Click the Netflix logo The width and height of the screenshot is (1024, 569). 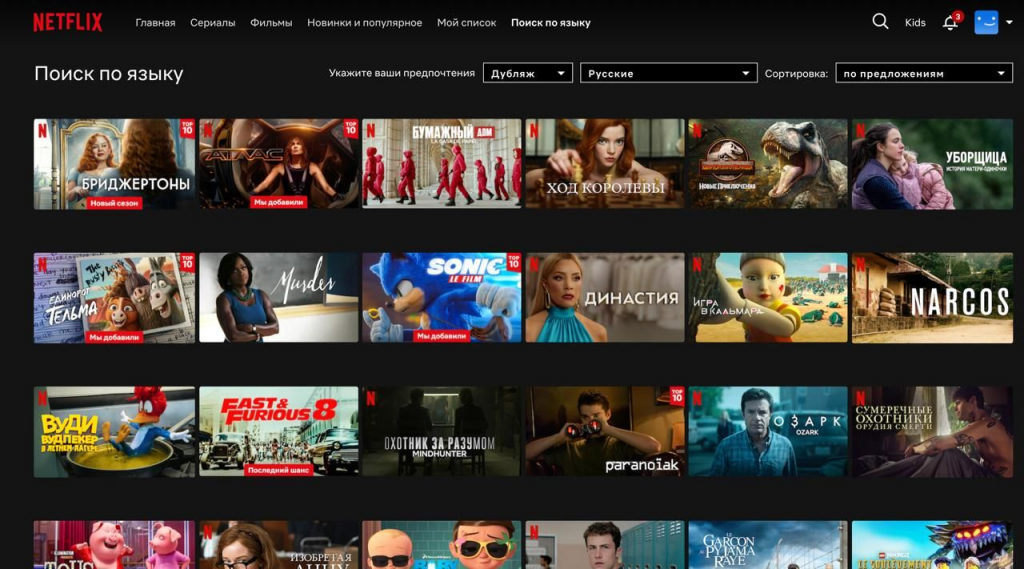click(x=68, y=22)
